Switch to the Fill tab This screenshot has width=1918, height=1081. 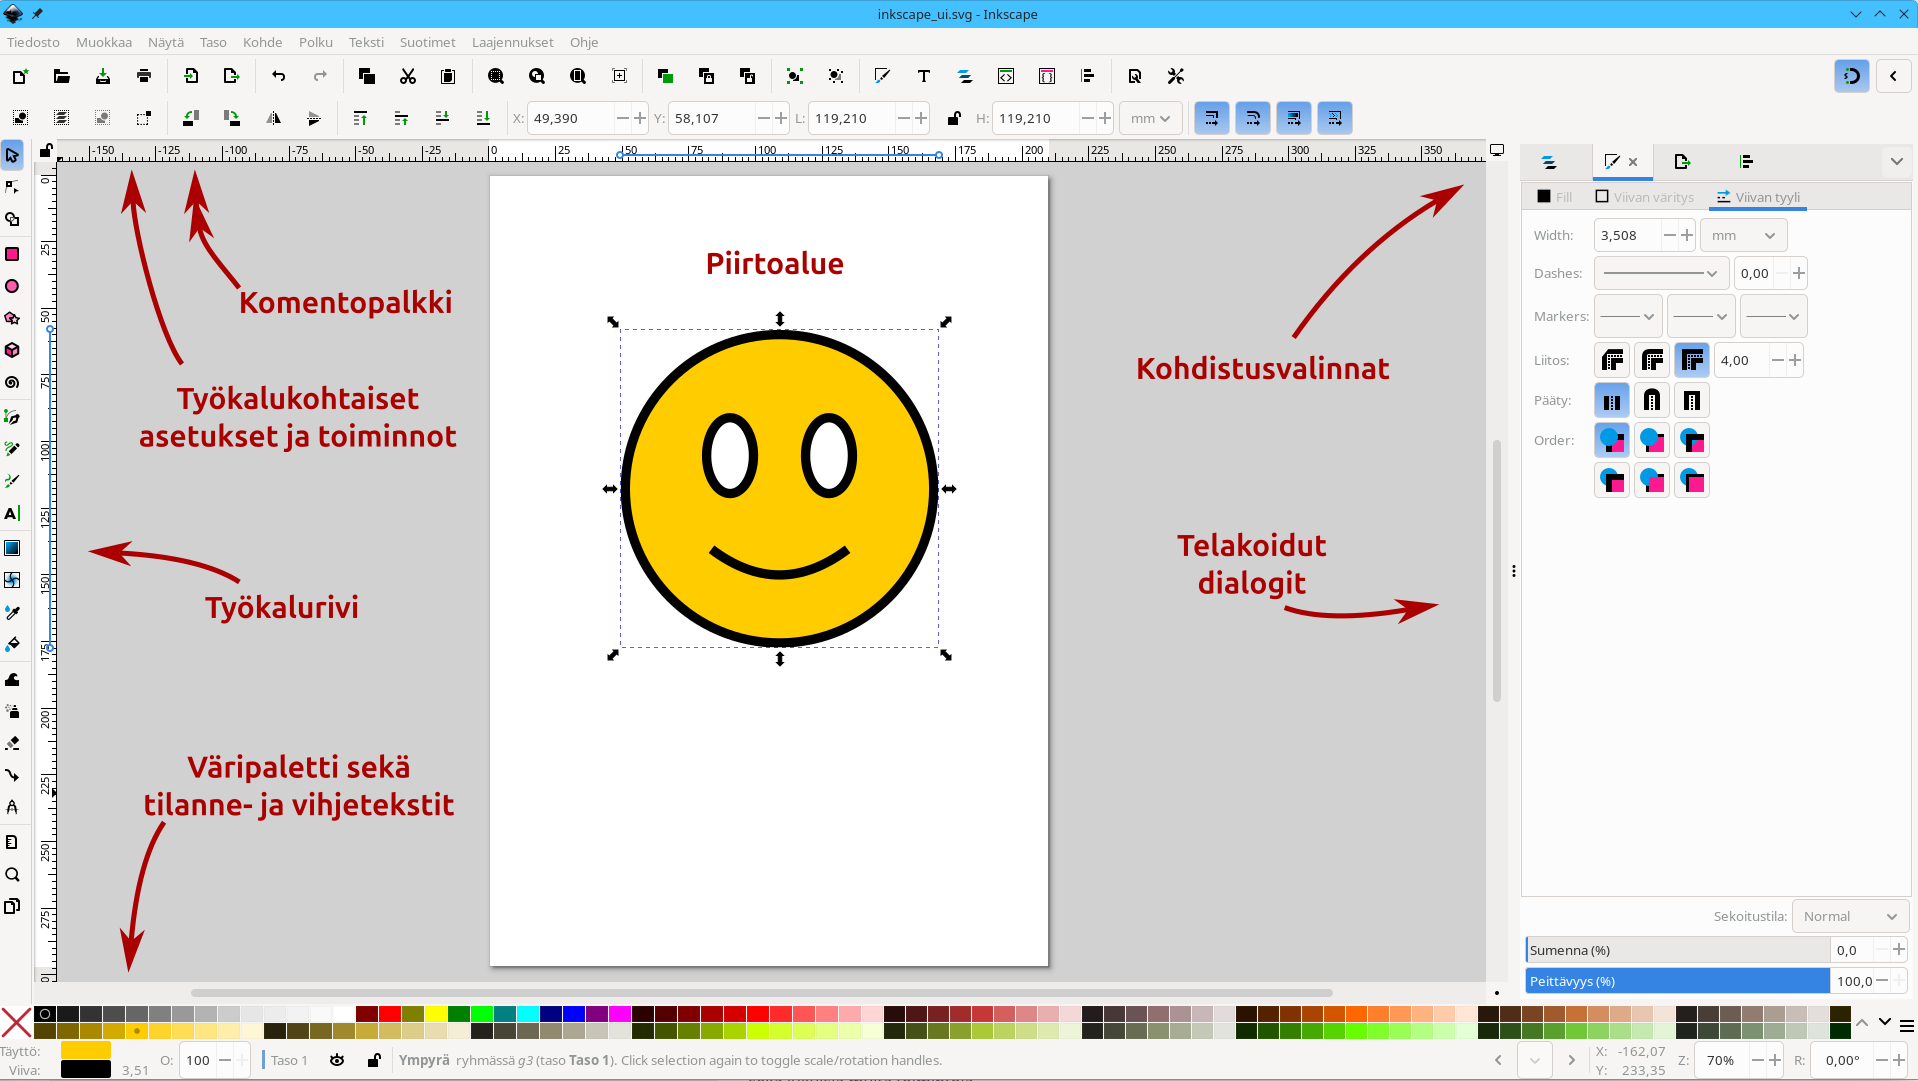tap(1555, 197)
